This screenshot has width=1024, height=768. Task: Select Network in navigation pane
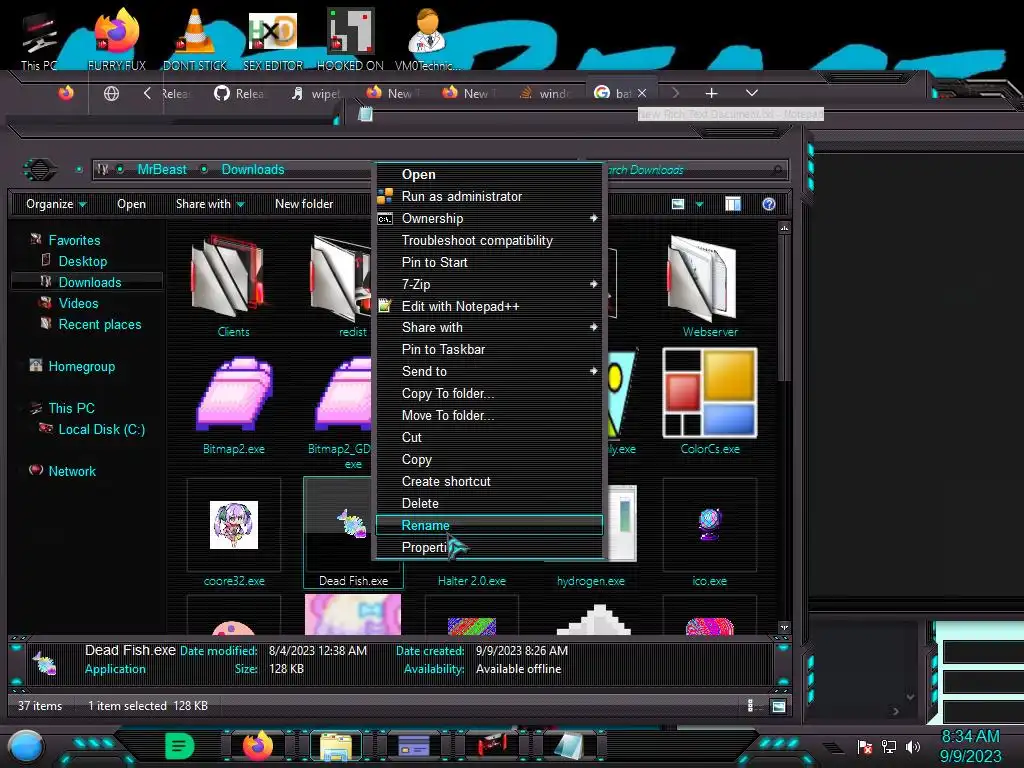click(72, 472)
